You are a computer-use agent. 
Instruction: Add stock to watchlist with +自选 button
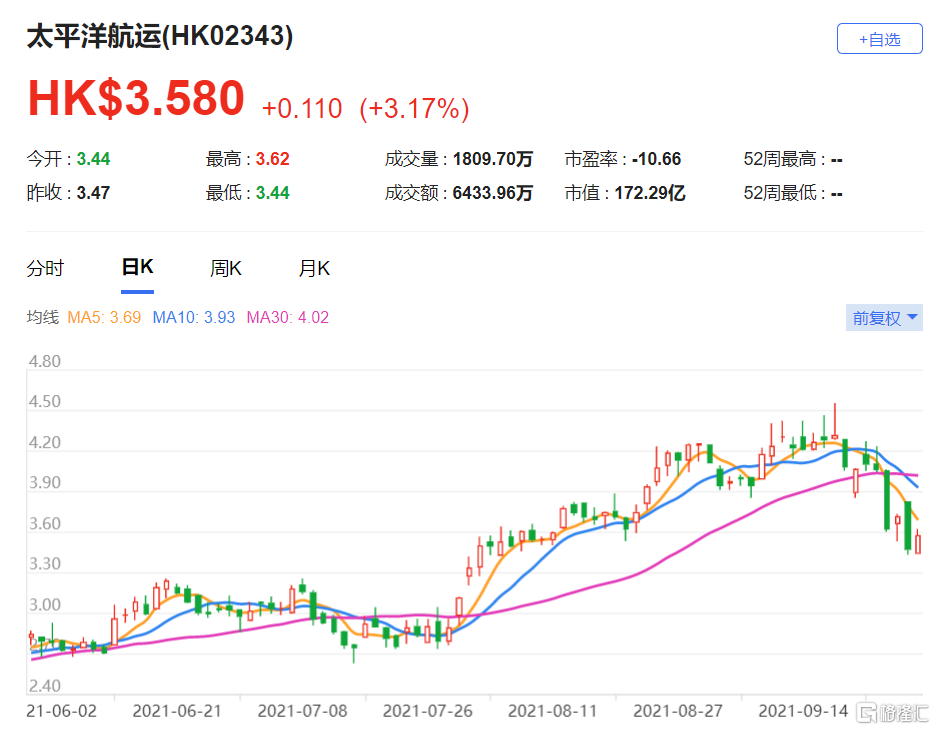879,39
